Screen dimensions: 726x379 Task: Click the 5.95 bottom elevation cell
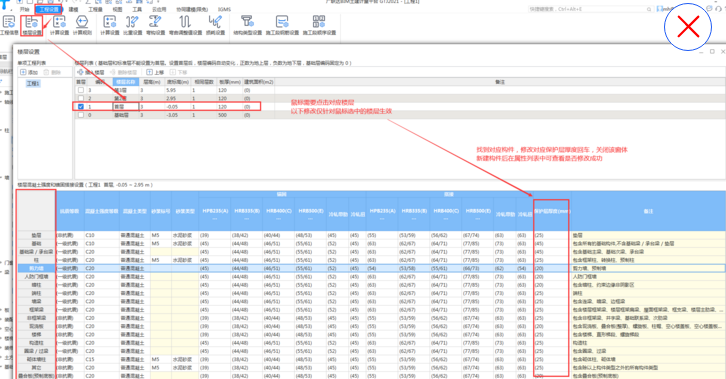pyautogui.click(x=177, y=90)
